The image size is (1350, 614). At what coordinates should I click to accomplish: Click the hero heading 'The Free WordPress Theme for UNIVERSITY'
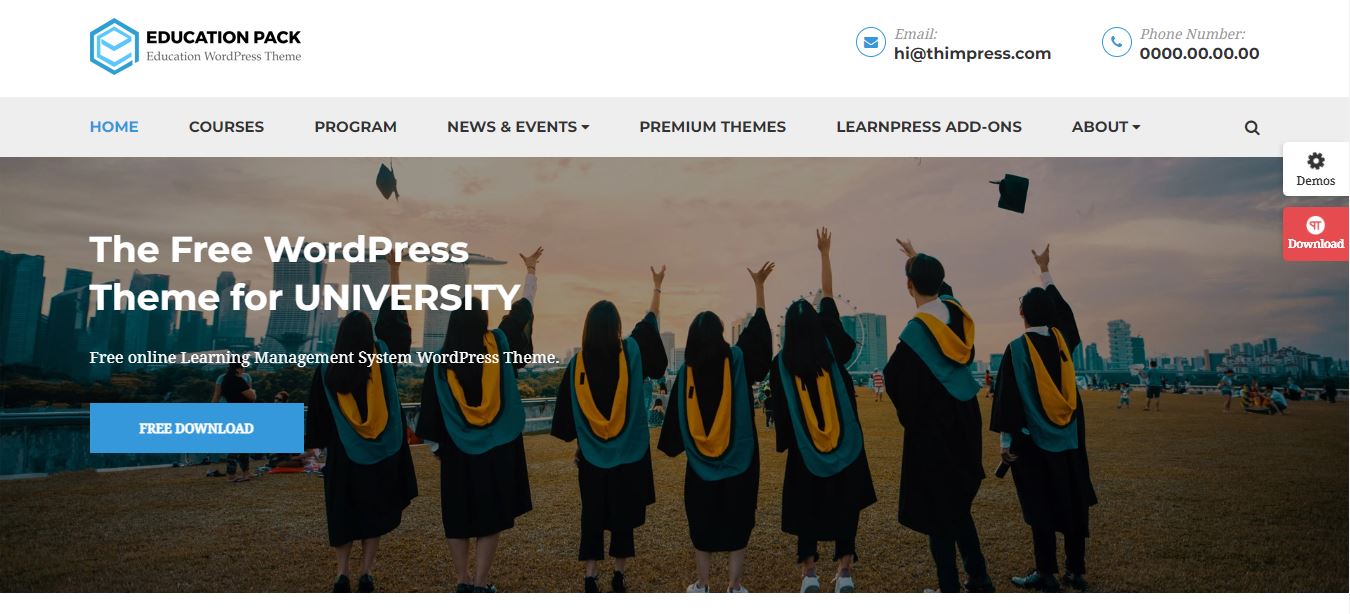tap(305, 273)
